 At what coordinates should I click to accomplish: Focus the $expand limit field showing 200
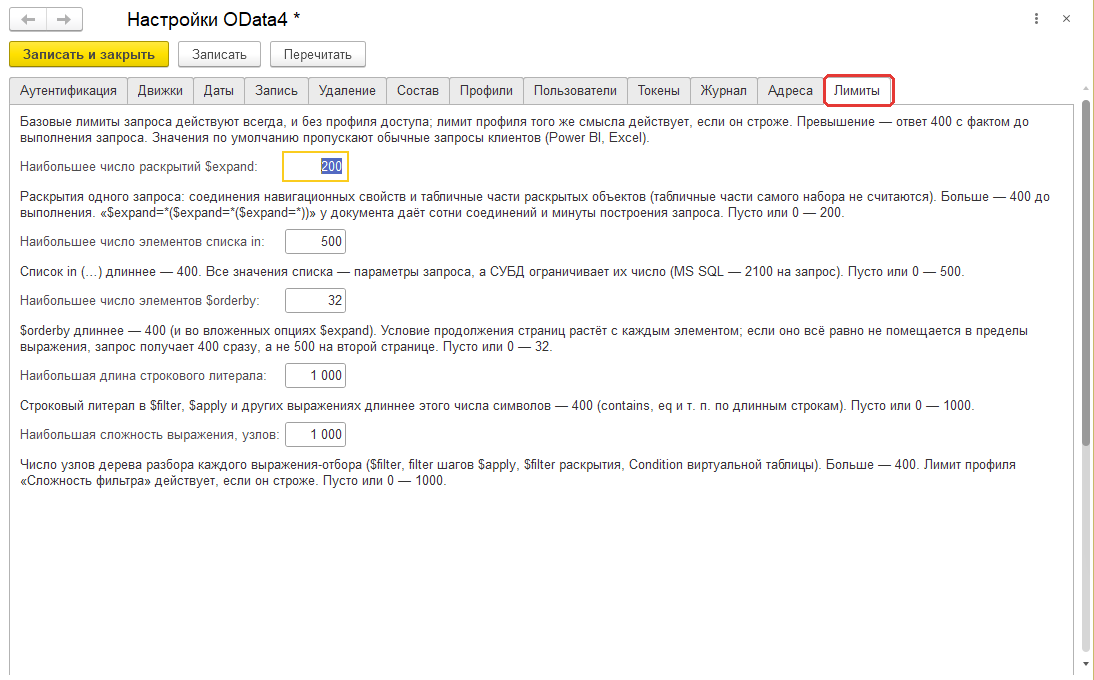coord(315,167)
